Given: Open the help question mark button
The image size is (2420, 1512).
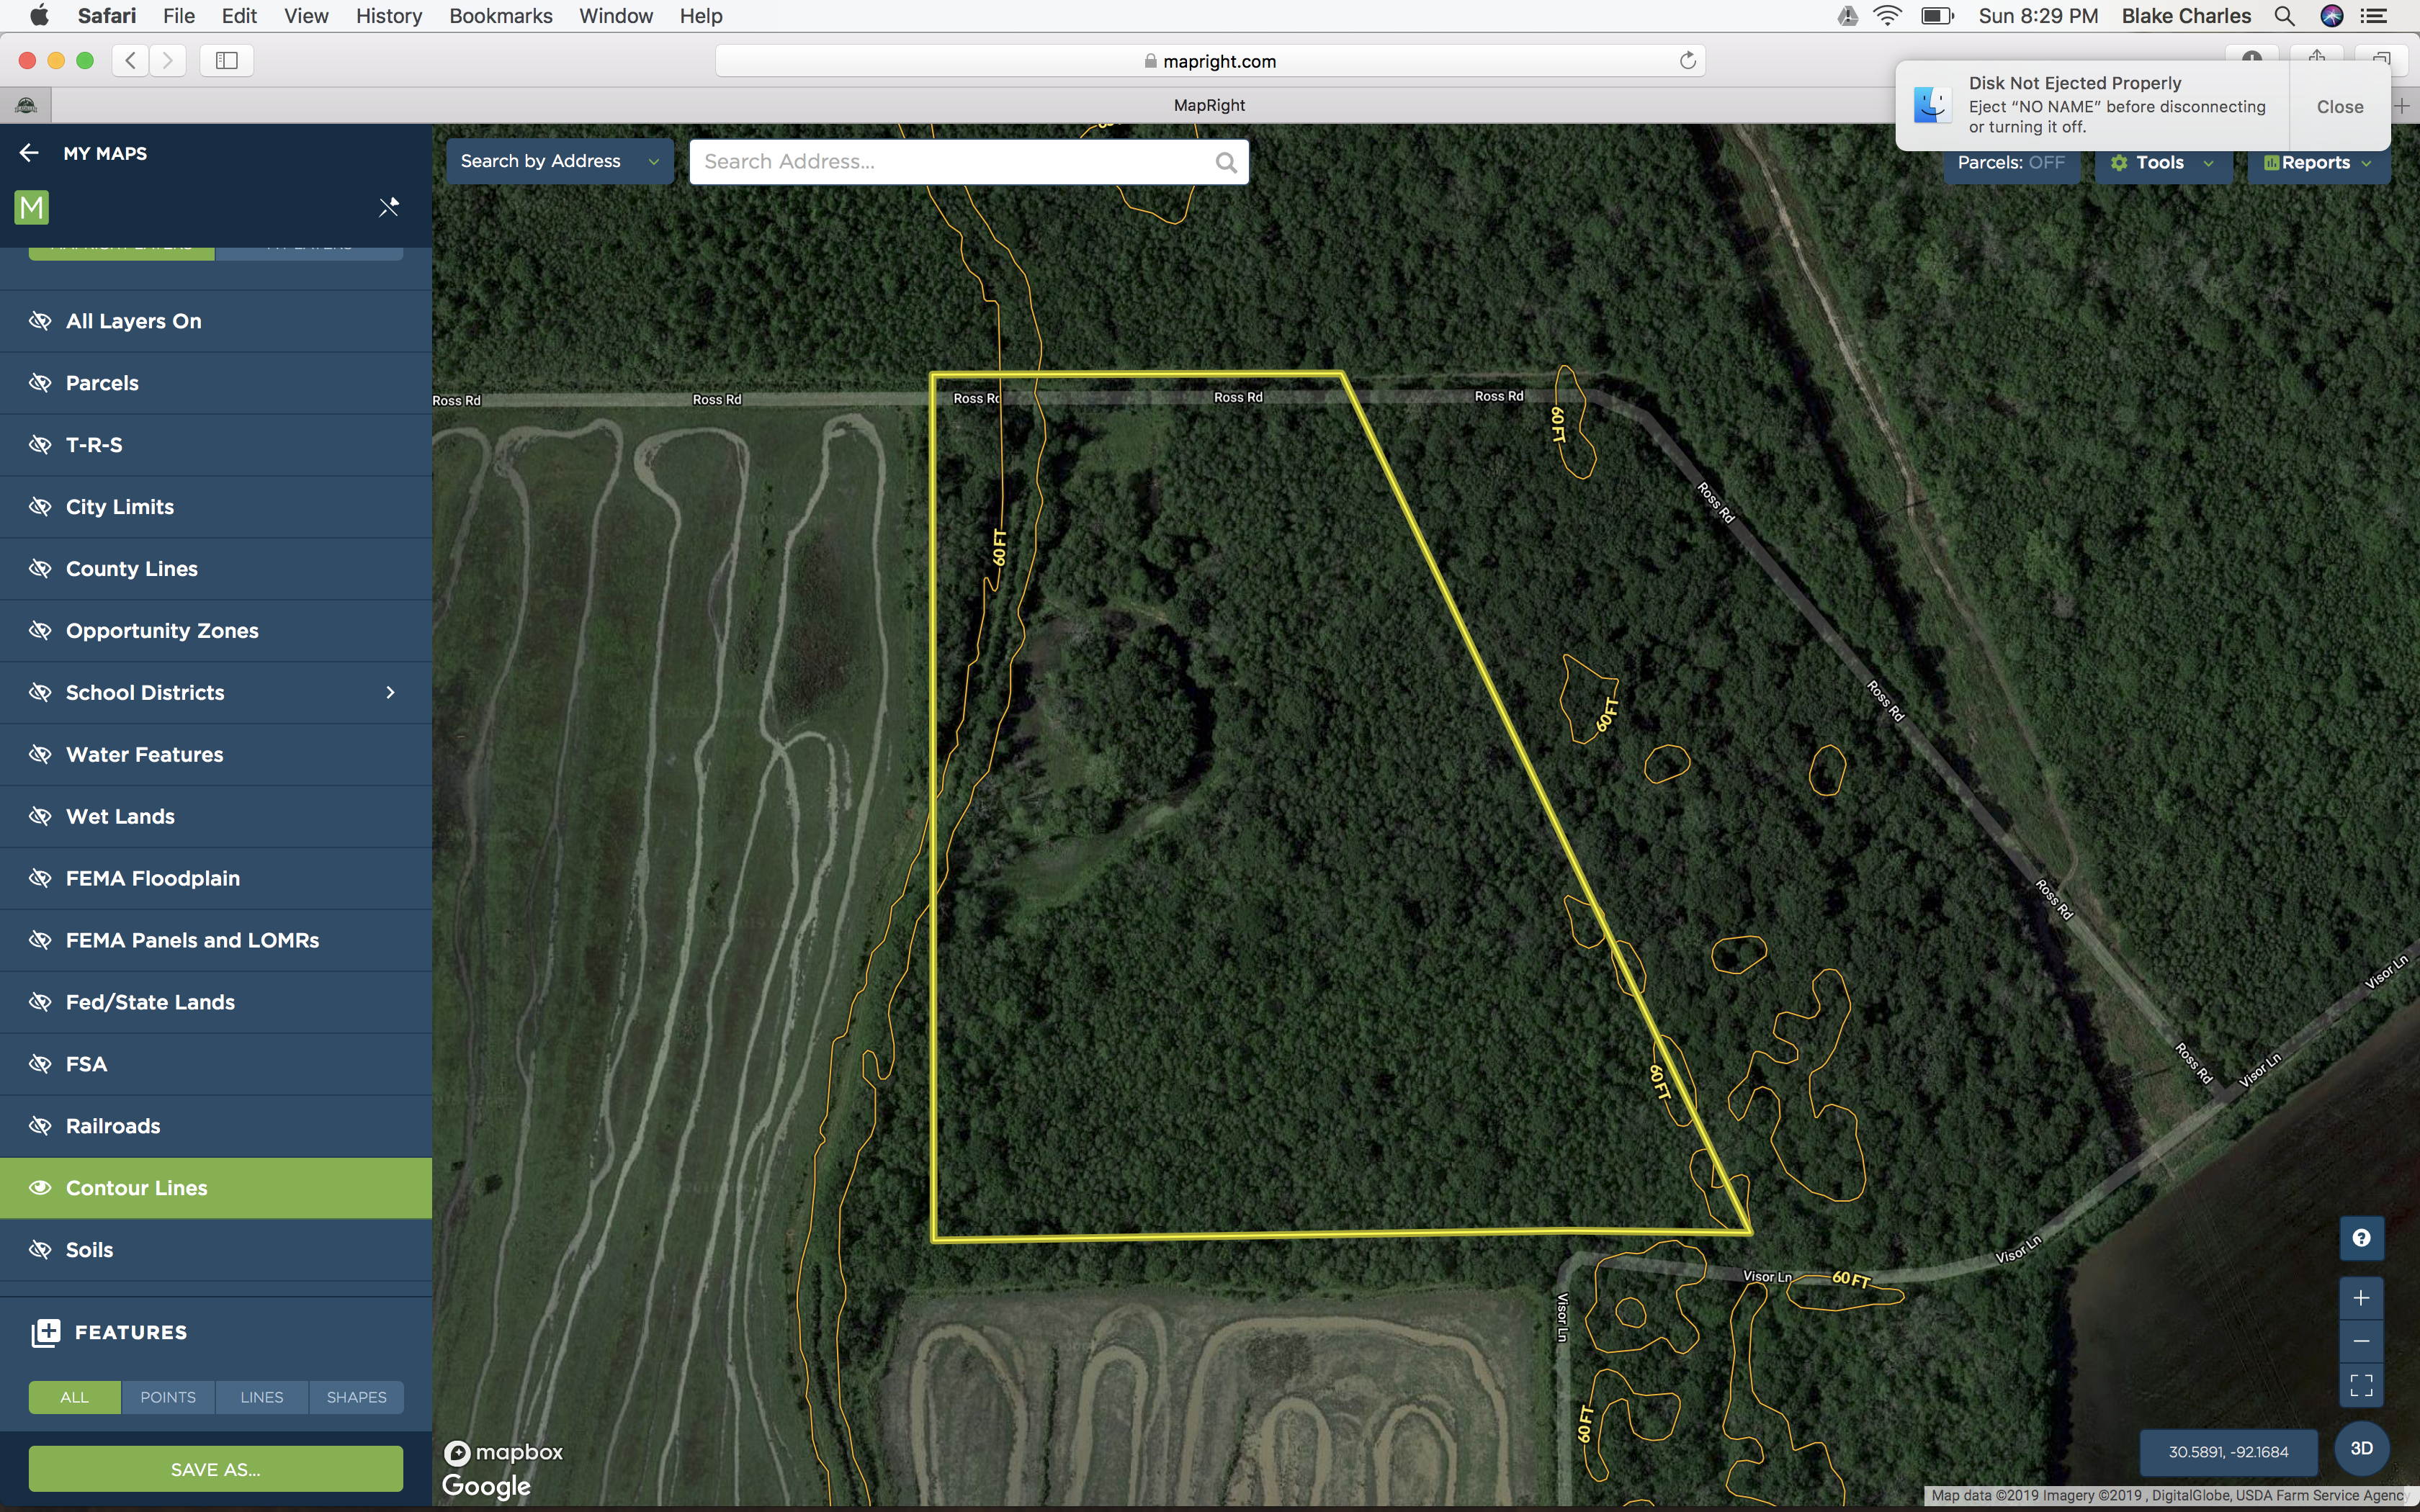Looking at the screenshot, I should tap(2361, 1238).
